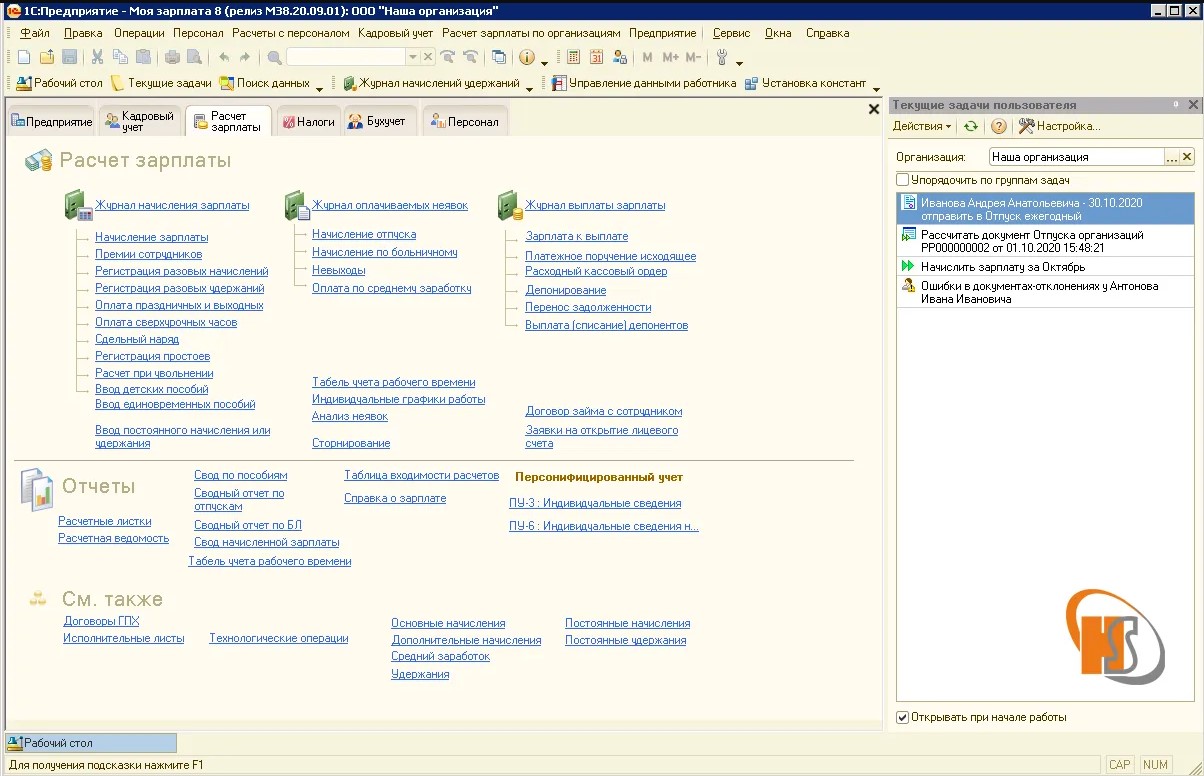This screenshot has width=1204, height=776.
Task: Click the Save diskette toolbar icon
Action: point(69,57)
